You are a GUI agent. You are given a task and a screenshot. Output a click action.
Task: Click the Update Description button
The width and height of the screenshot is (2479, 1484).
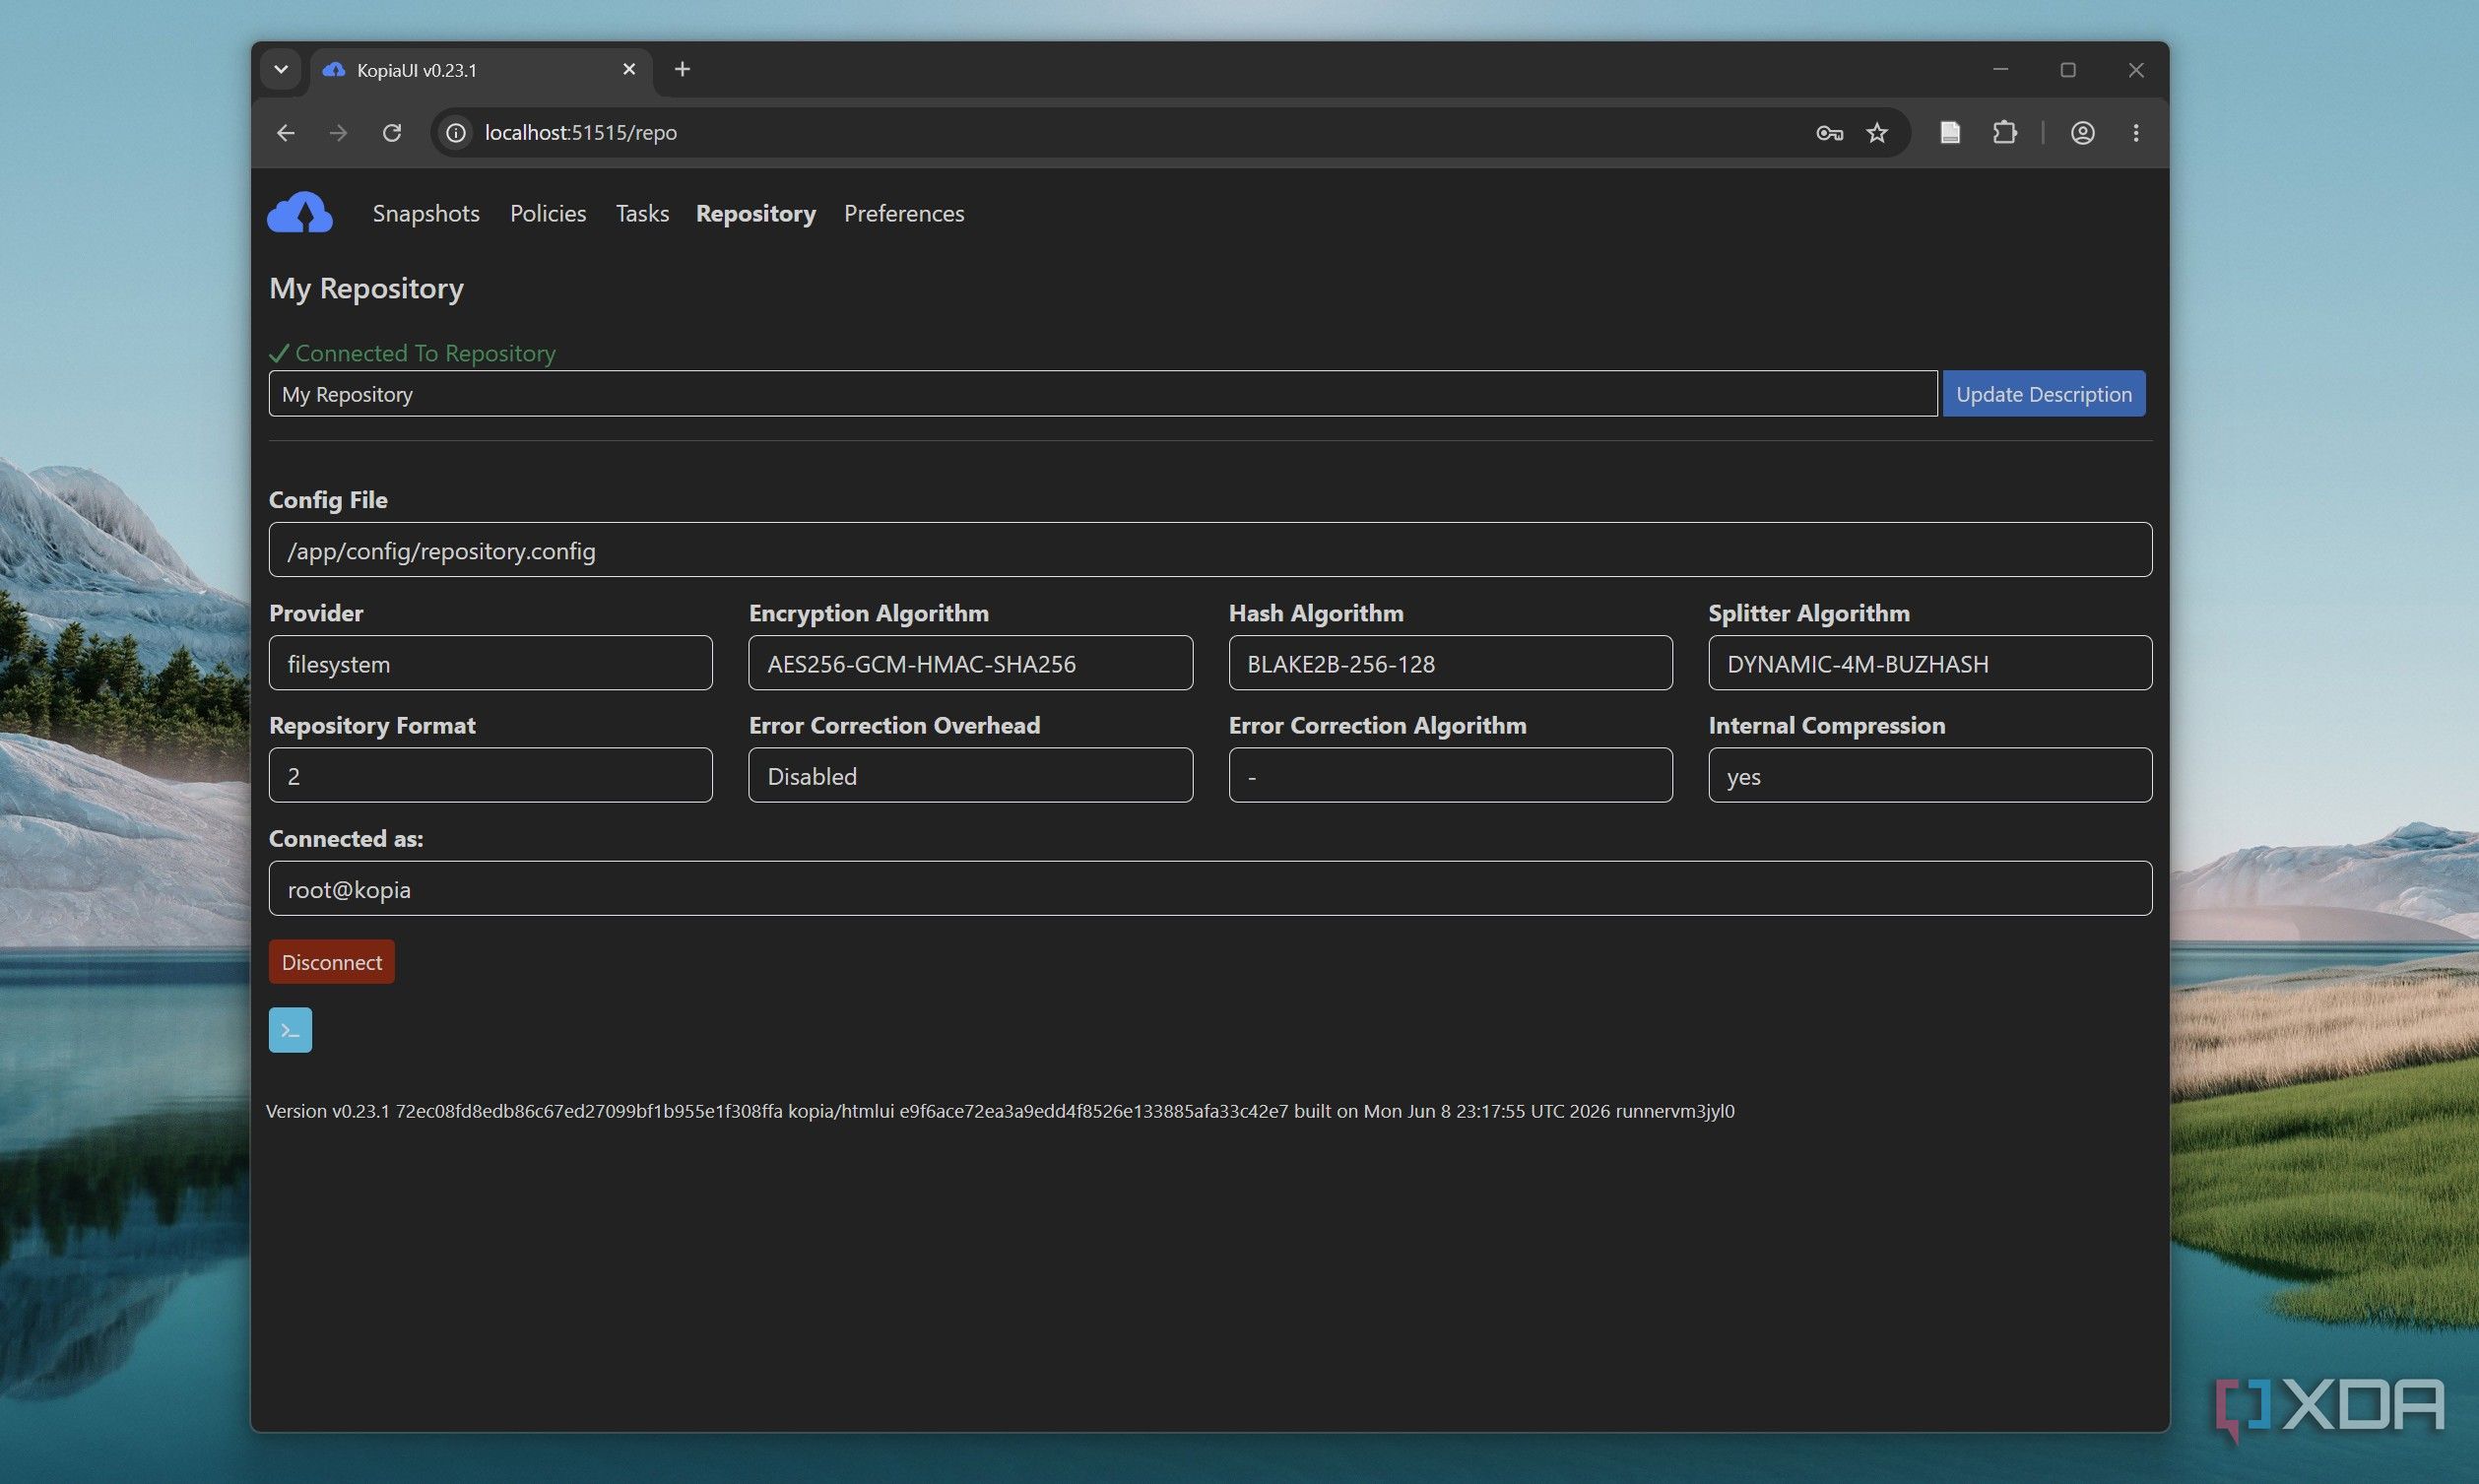tap(2044, 394)
